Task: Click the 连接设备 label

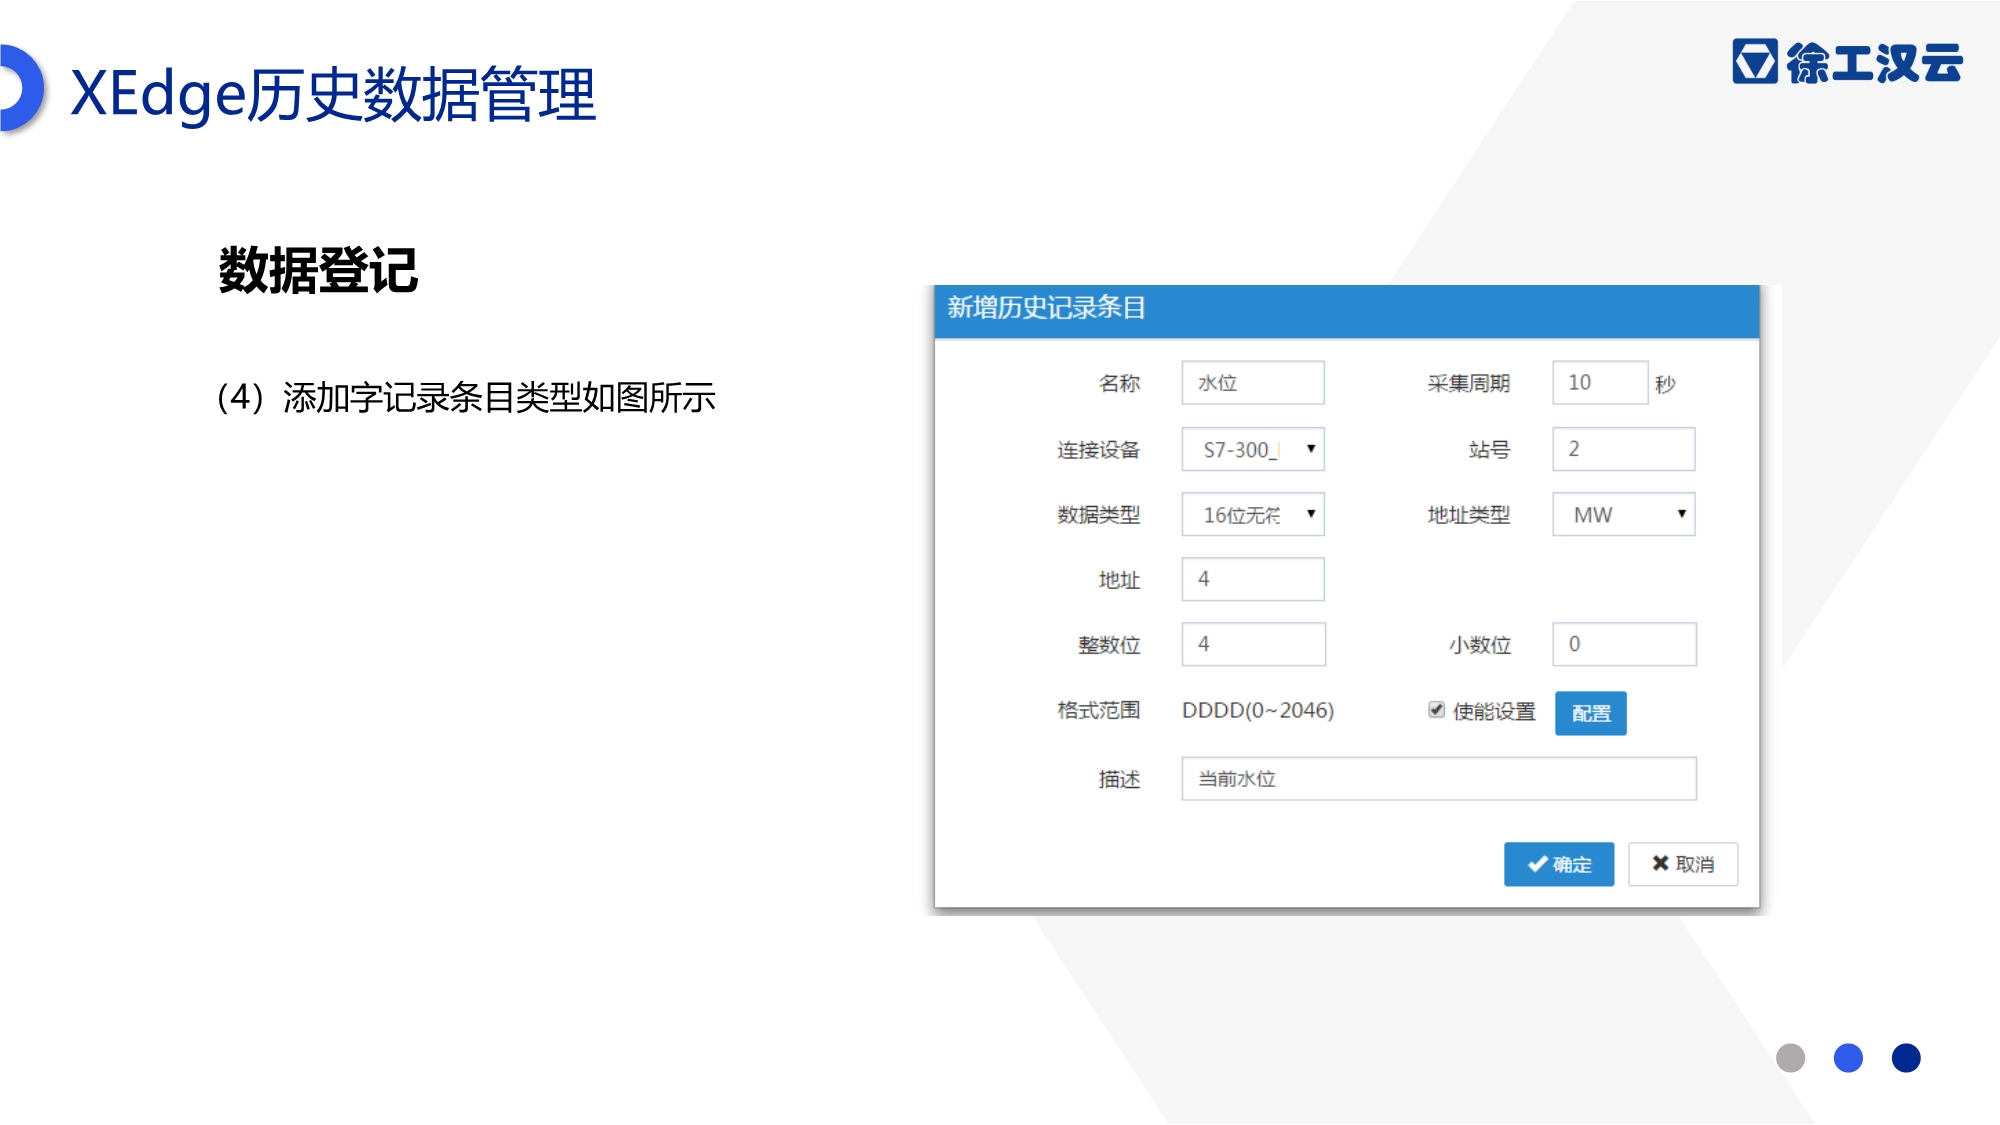Action: 1099,450
